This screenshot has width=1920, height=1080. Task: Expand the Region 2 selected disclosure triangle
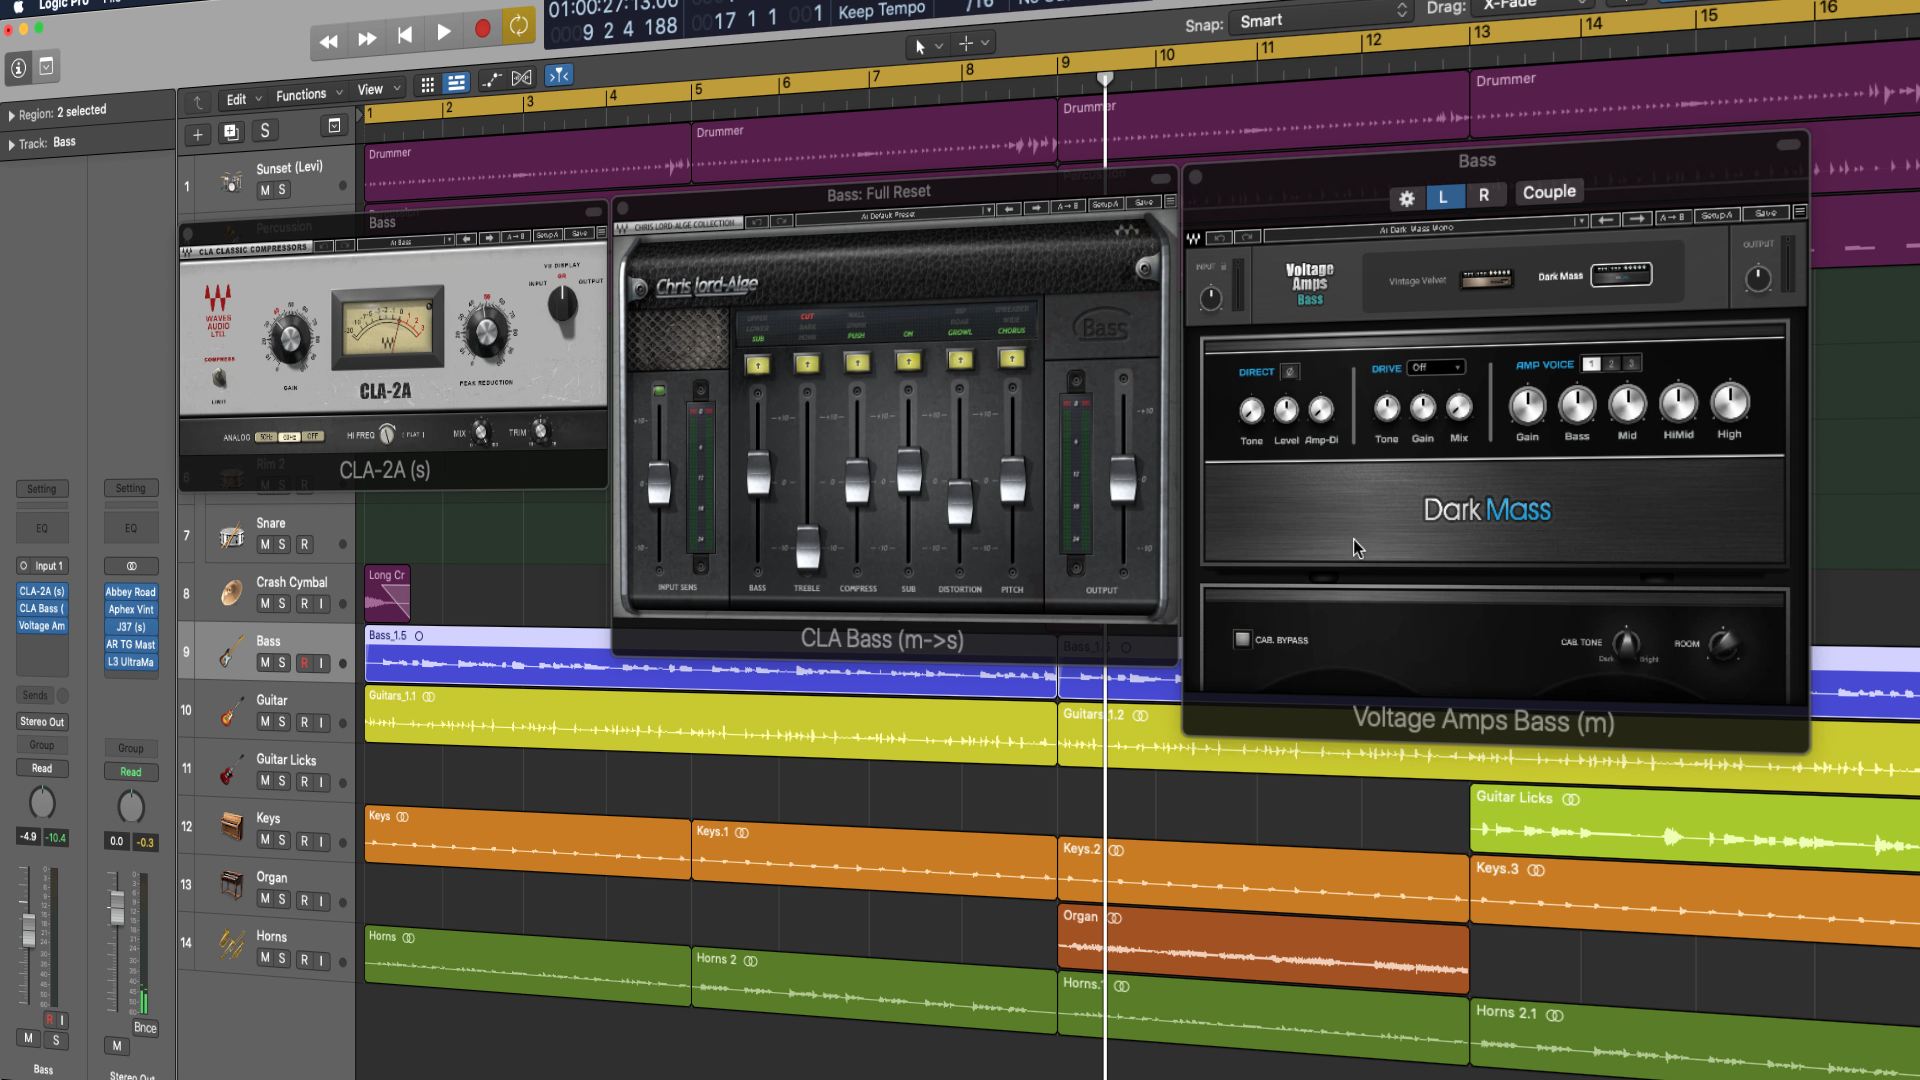pos(11,116)
